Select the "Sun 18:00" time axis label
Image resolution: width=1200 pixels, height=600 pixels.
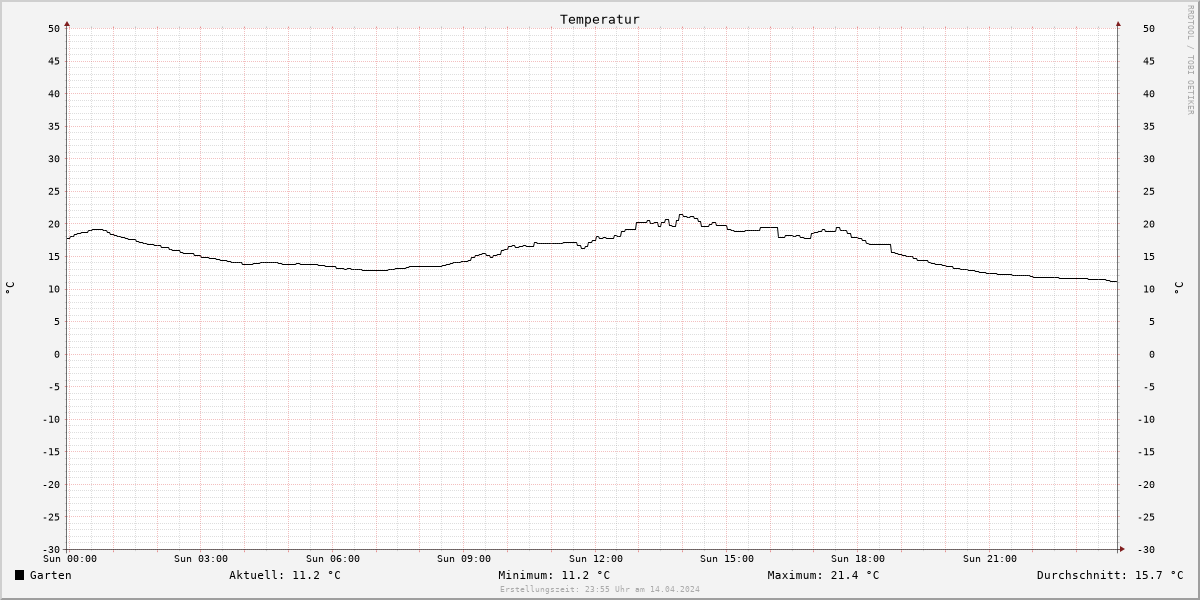[858, 559]
